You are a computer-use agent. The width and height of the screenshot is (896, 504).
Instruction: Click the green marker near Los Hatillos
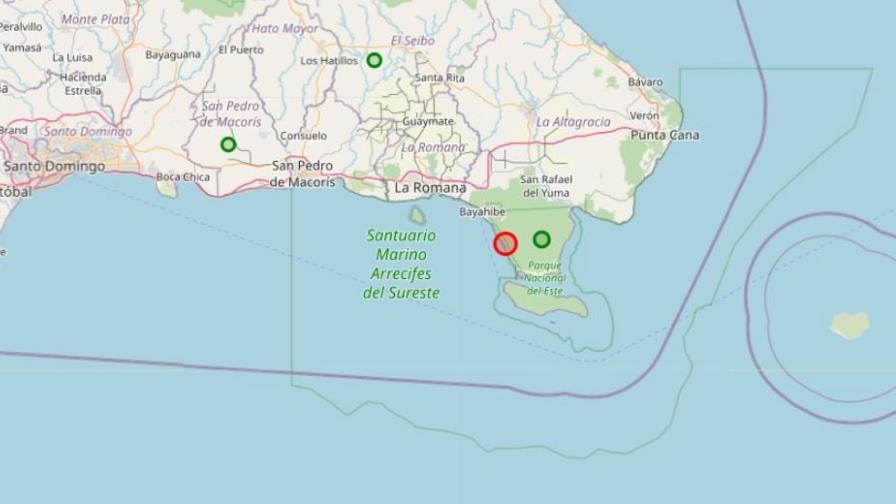[374, 59]
